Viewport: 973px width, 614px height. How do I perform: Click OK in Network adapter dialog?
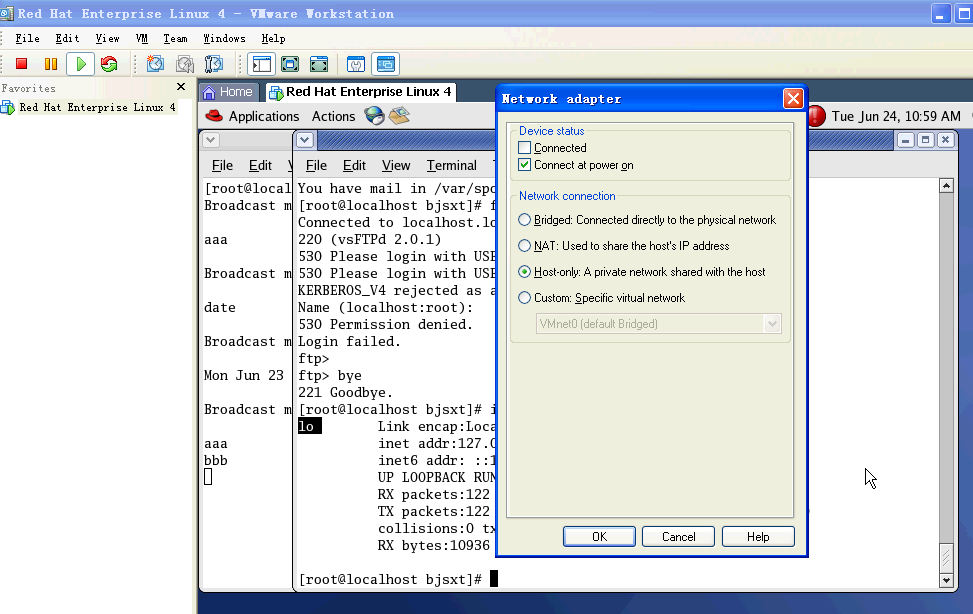(599, 537)
